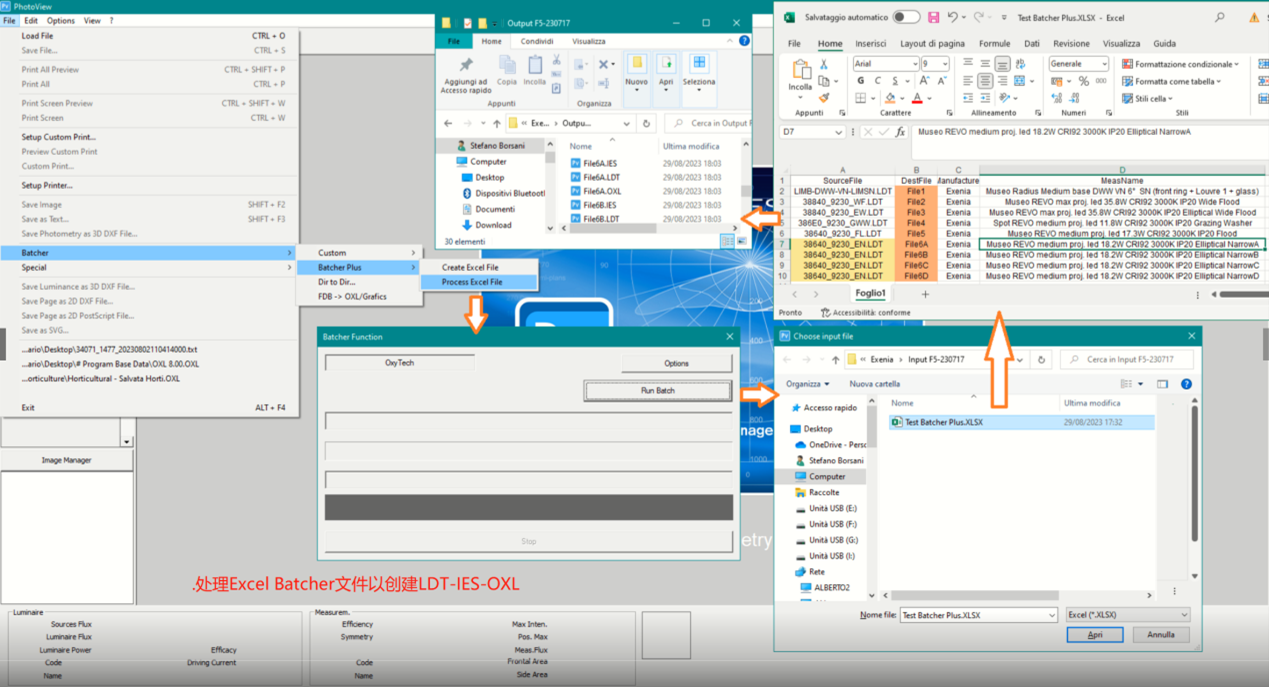Open the Excel (*.XLSX) file type dropdown
The height and width of the screenshot is (687, 1269).
(x=1184, y=615)
